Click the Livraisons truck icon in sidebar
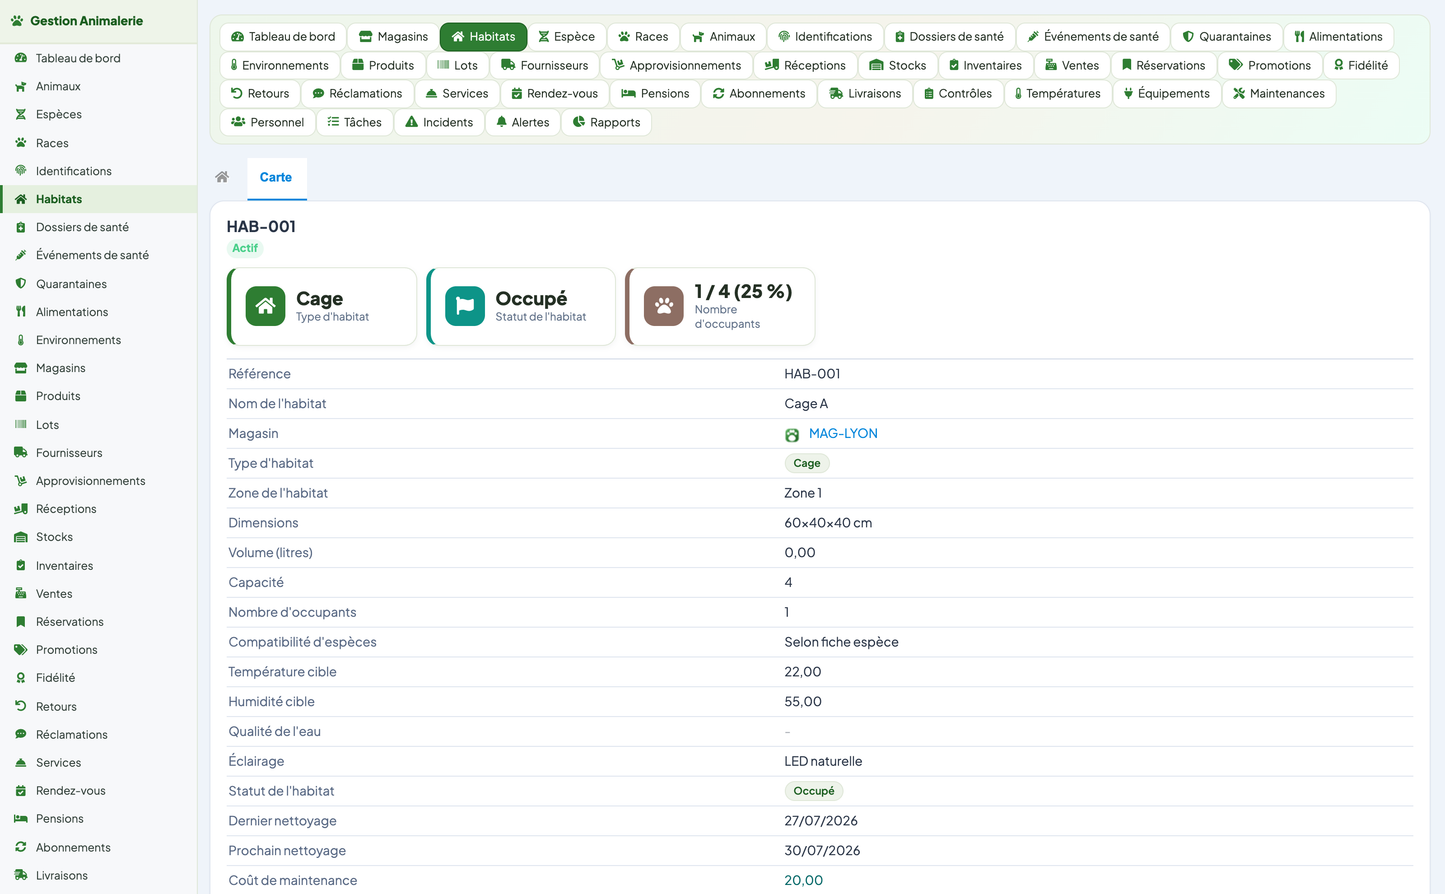This screenshot has width=1445, height=894. [x=21, y=875]
